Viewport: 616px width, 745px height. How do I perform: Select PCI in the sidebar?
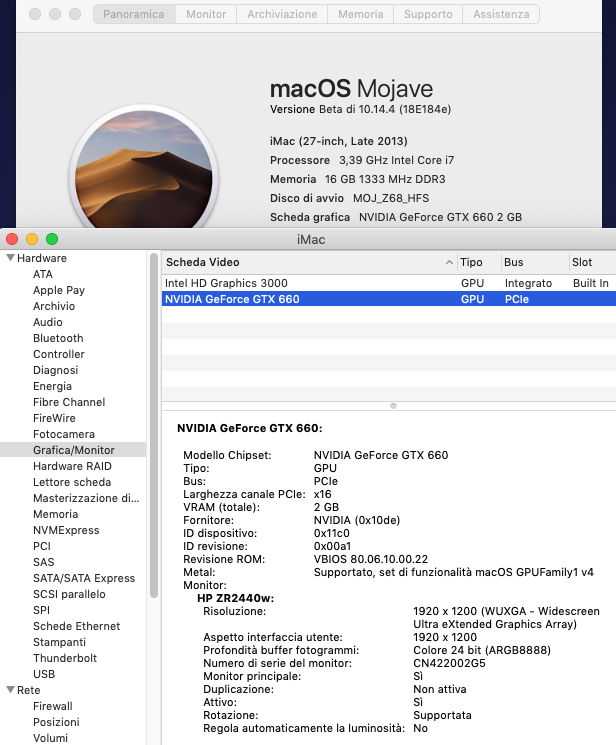pos(42,546)
